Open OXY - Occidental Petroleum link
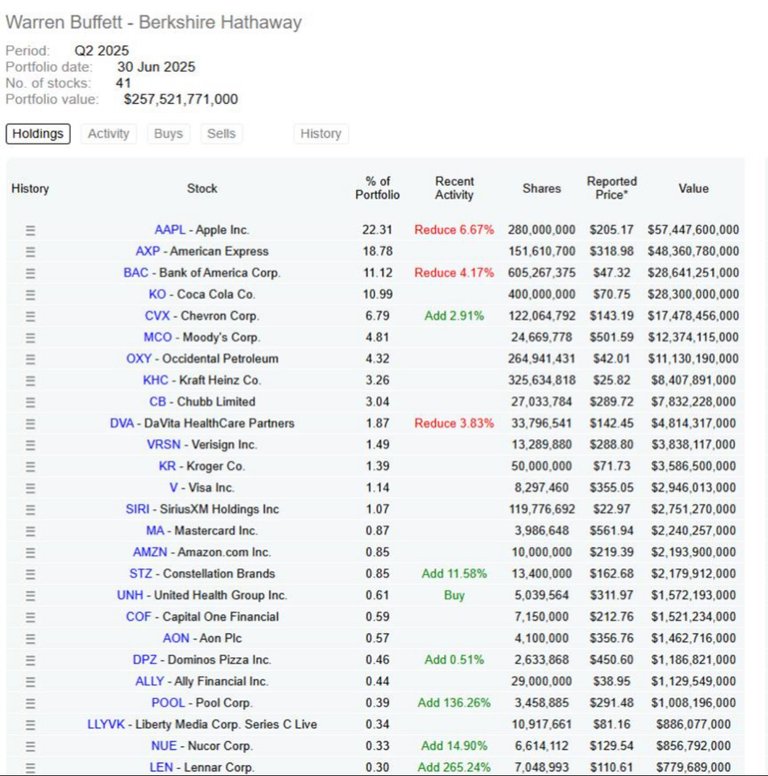 202,358
